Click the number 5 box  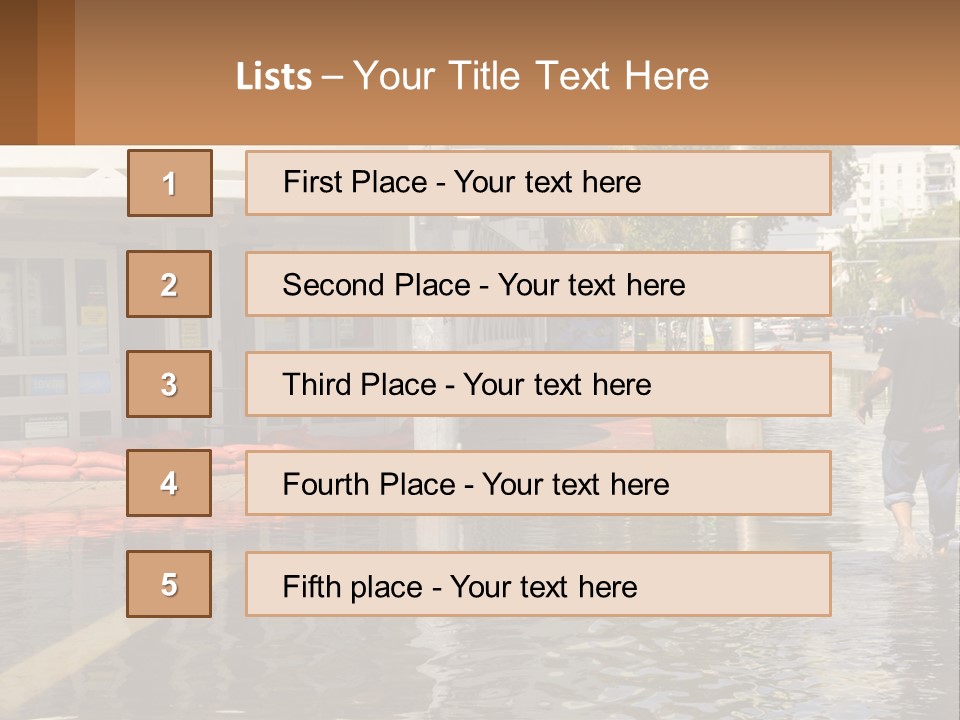[169, 584]
